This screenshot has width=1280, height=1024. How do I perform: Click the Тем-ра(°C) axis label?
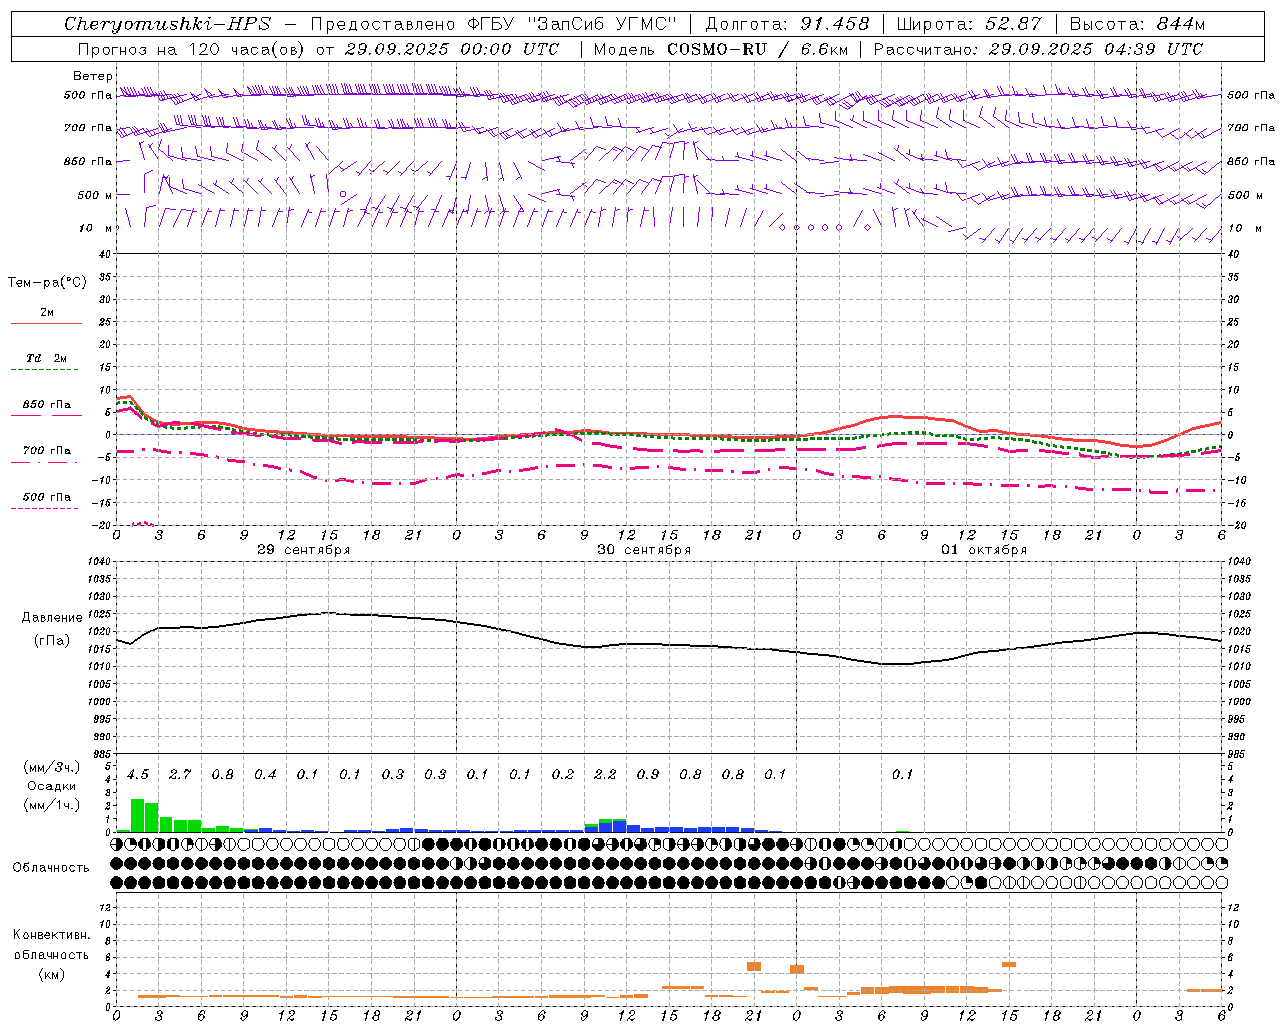tap(47, 283)
